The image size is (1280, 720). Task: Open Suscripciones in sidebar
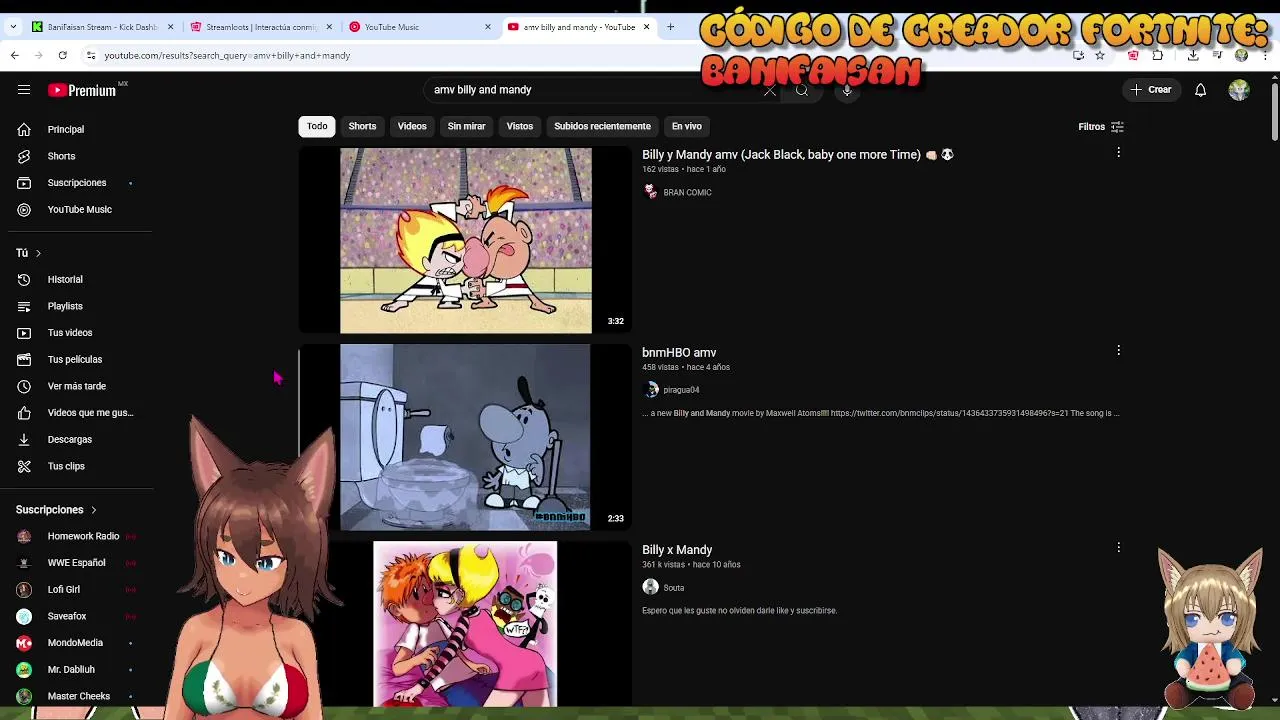point(76,183)
